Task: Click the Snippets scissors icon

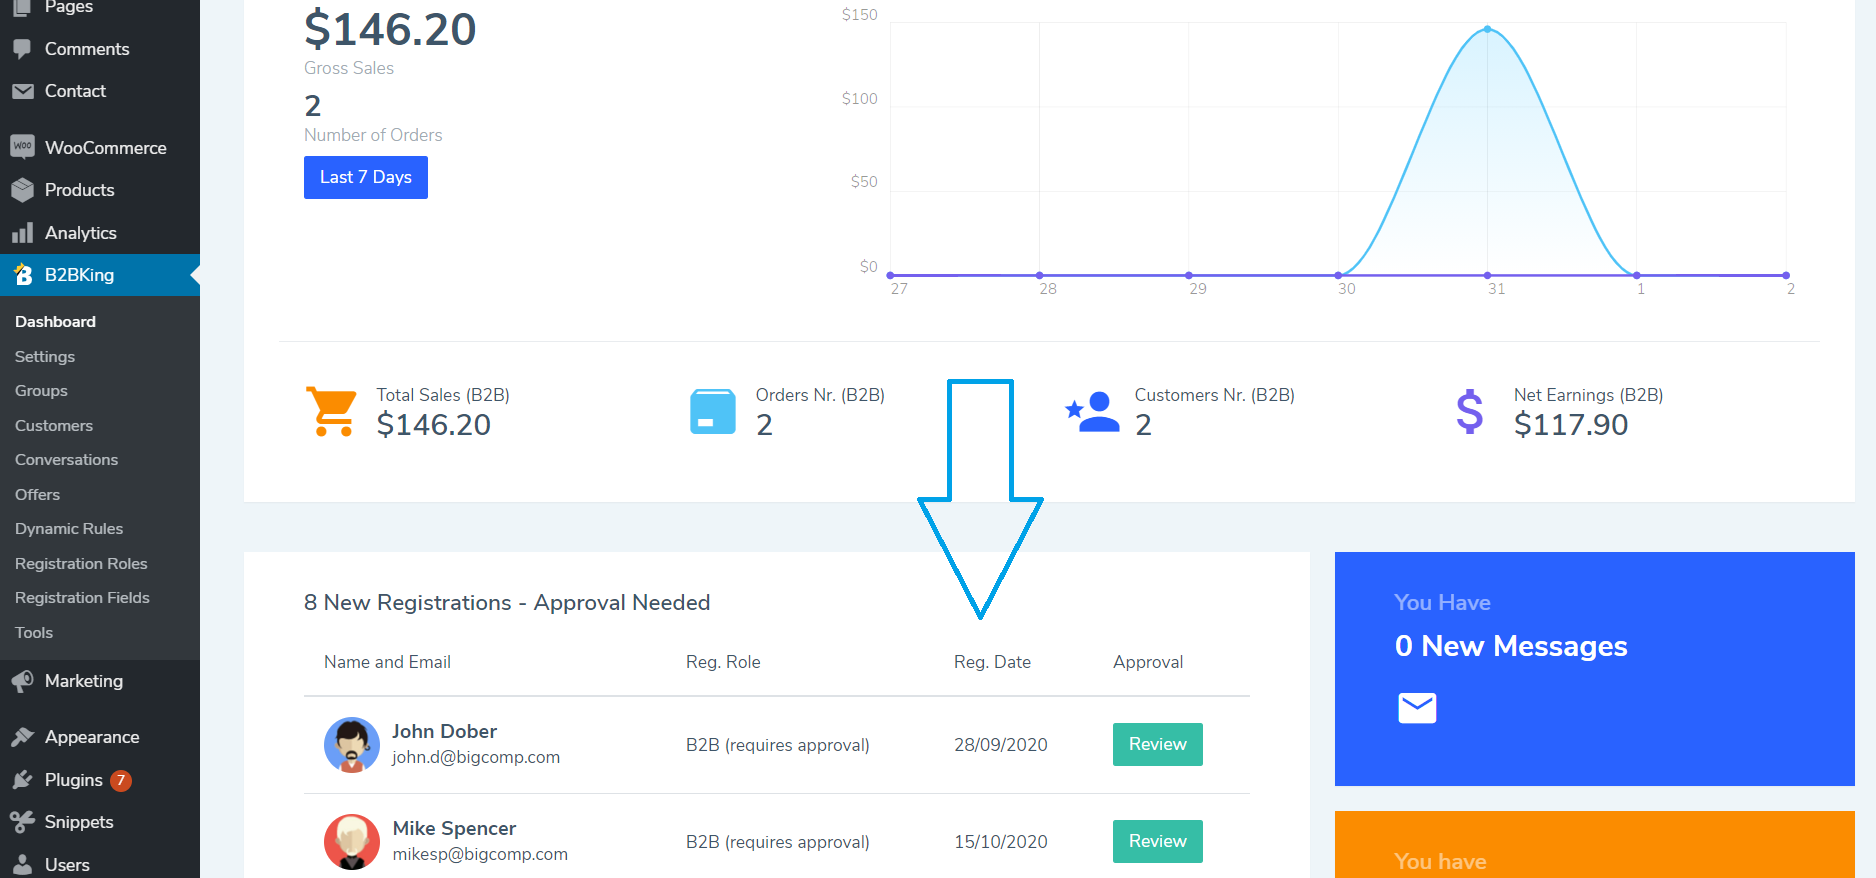Action: pyautogui.click(x=22, y=822)
